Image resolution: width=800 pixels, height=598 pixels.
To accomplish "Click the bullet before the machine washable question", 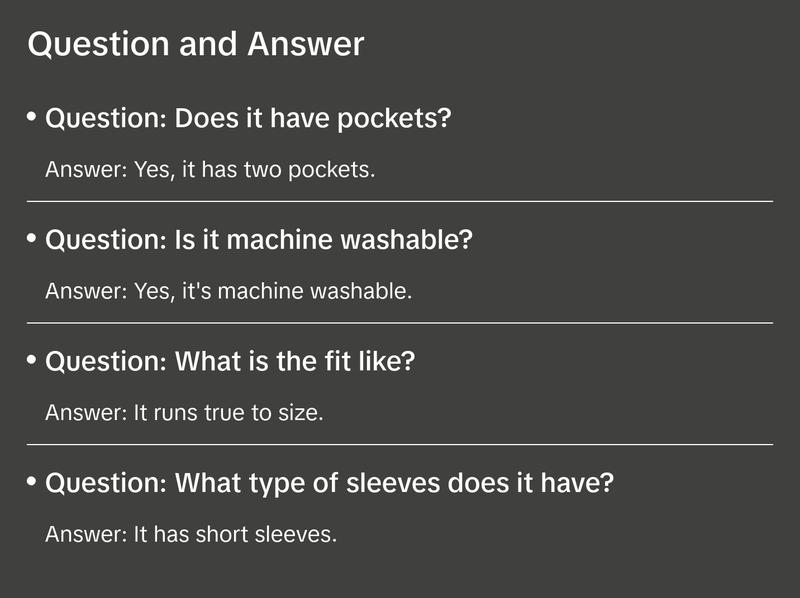I will point(32,239).
